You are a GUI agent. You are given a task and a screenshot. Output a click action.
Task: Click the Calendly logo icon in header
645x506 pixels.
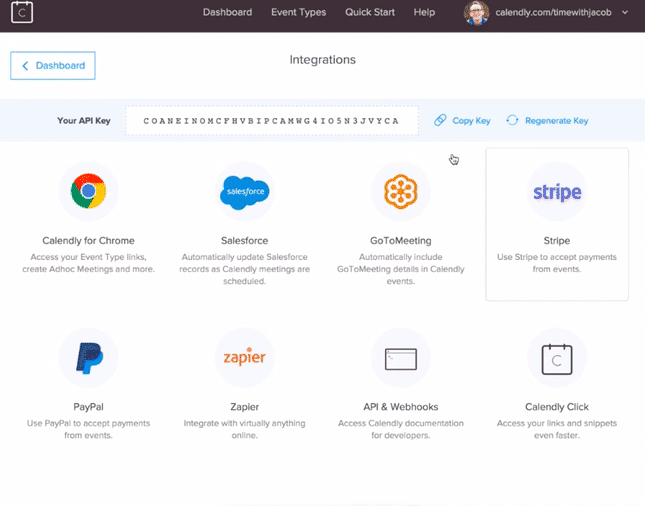click(22, 12)
